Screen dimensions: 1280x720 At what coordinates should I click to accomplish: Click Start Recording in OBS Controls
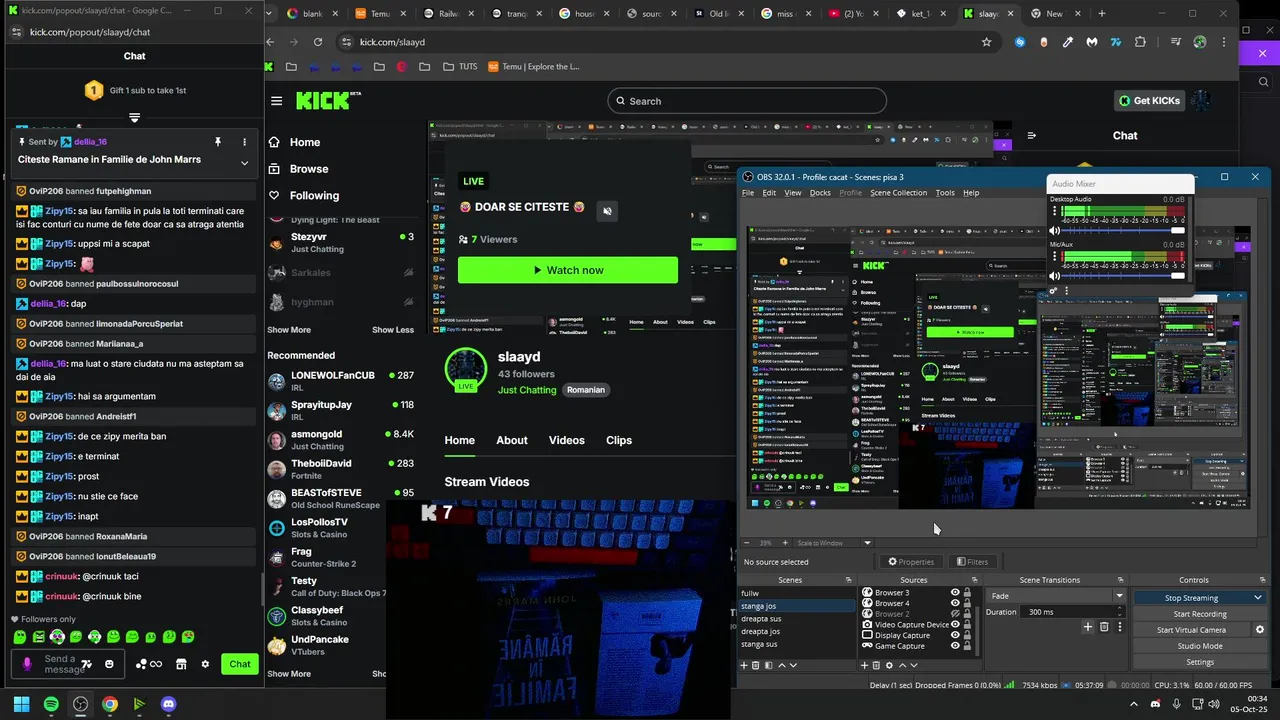click(1199, 614)
